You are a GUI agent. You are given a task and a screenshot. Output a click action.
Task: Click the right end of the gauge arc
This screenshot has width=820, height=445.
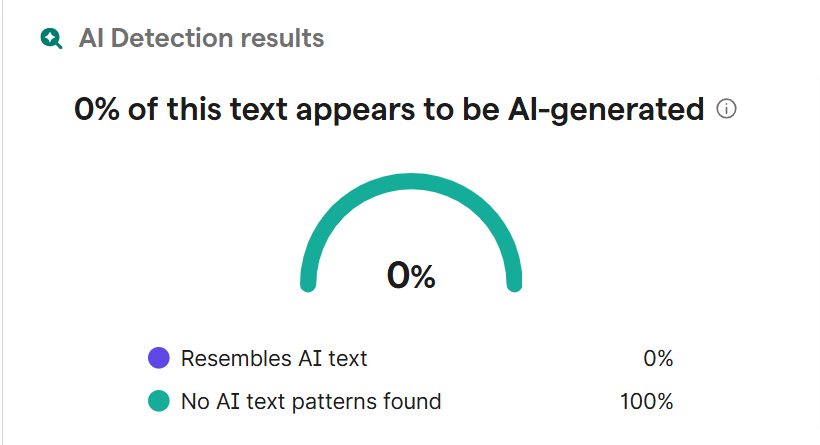tap(515, 282)
